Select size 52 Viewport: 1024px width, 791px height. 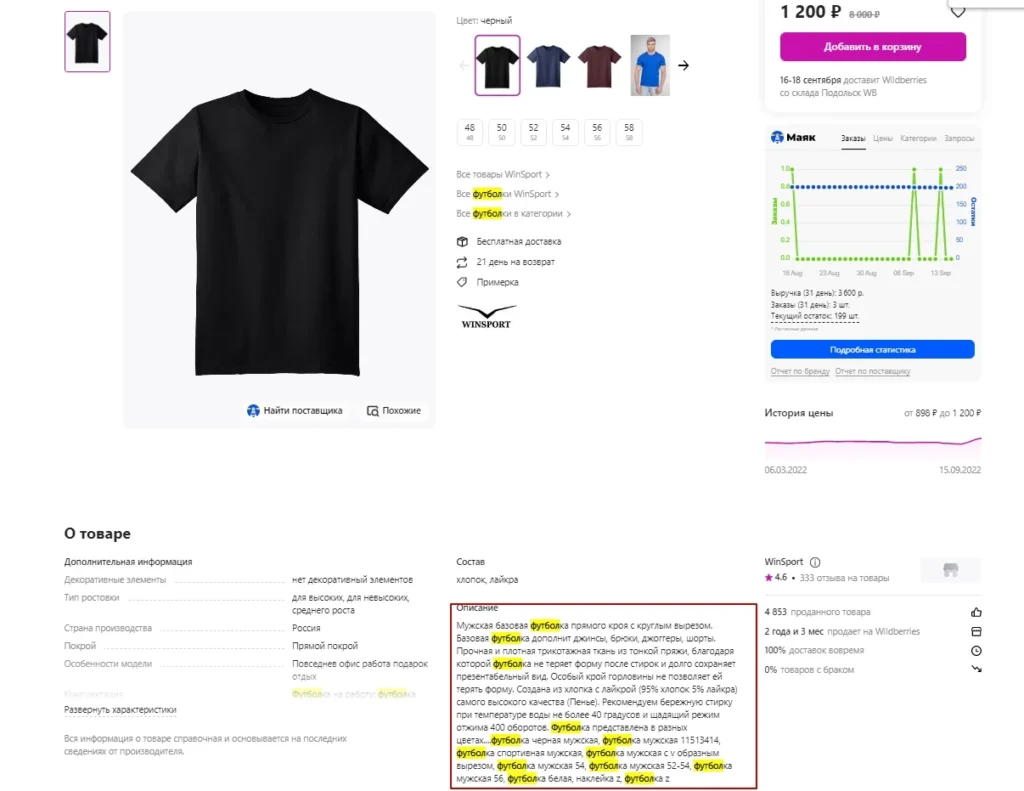pyautogui.click(x=534, y=131)
